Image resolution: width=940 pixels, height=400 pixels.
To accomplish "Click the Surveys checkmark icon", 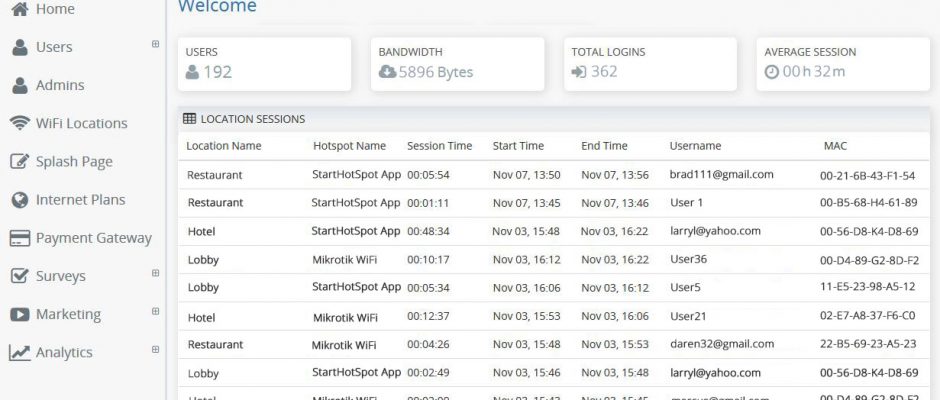I will point(20,276).
